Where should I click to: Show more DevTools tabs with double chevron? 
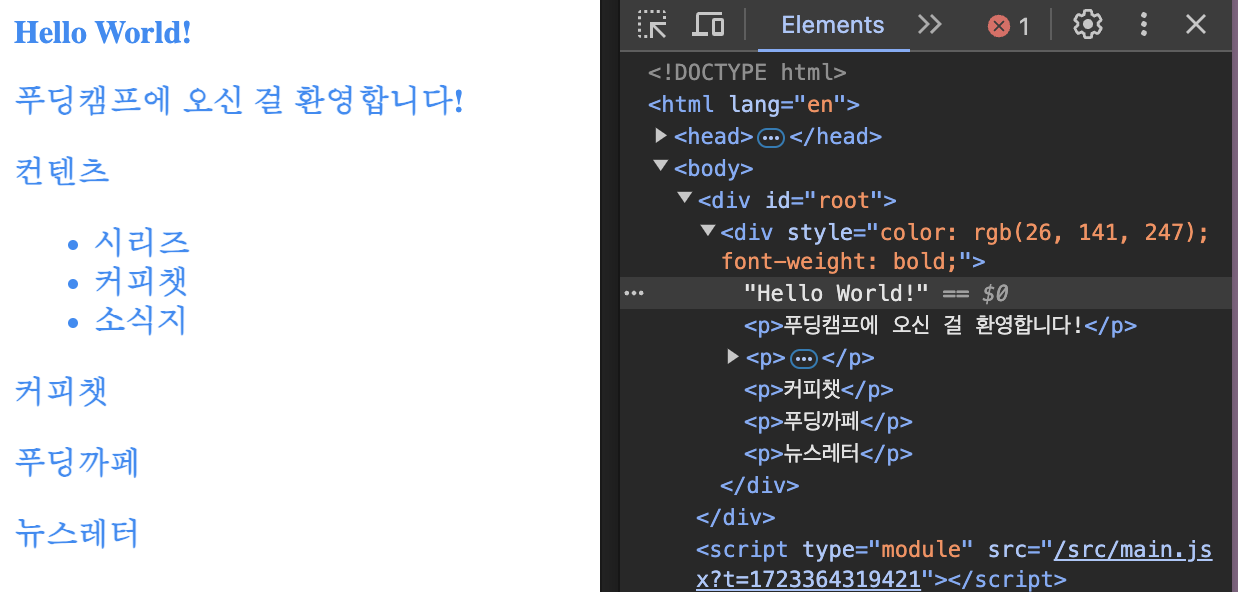point(930,25)
